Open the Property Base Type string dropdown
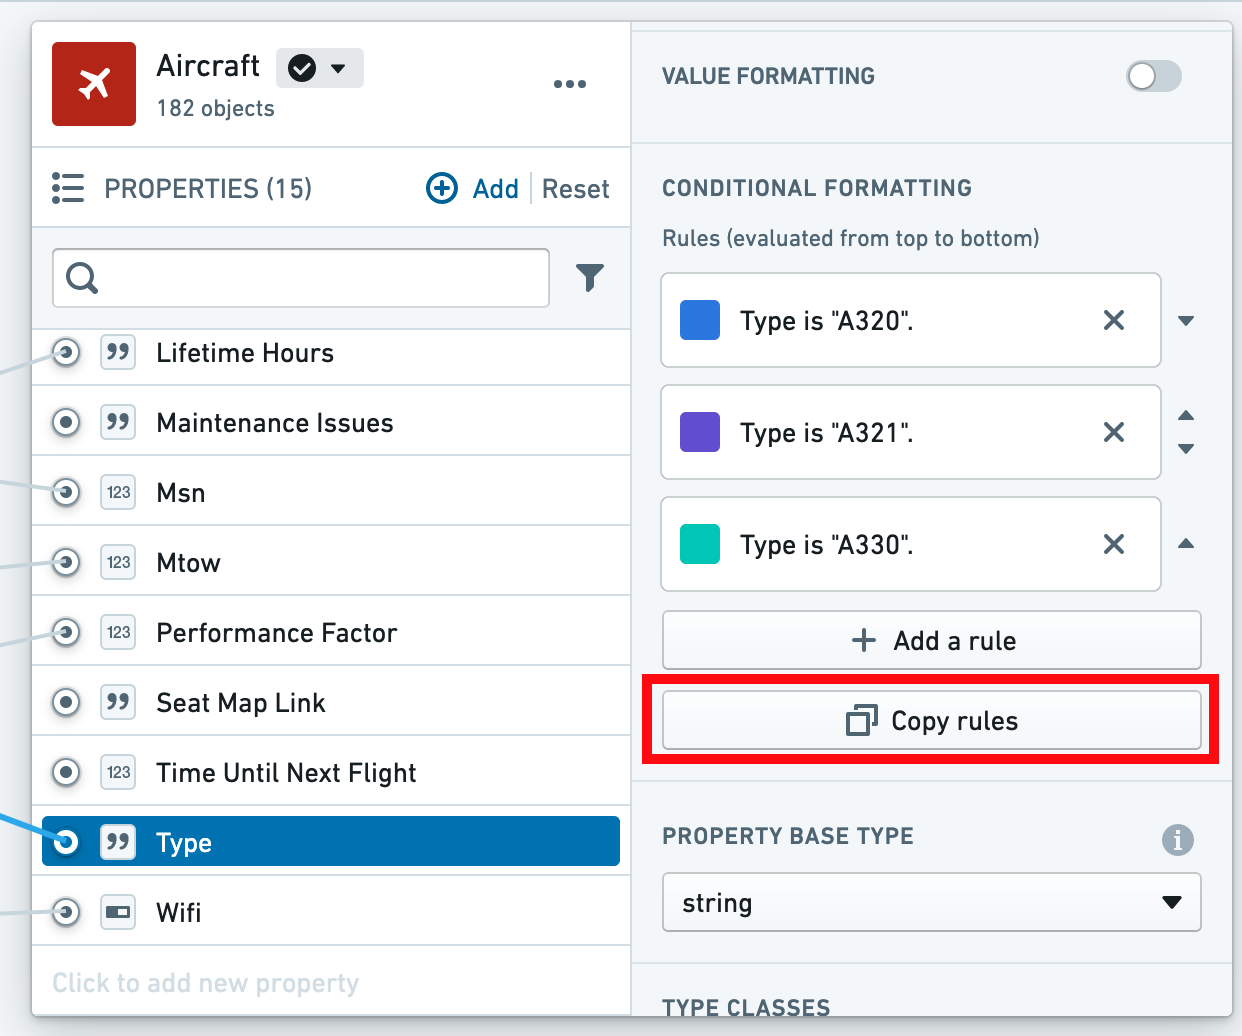 [932, 903]
